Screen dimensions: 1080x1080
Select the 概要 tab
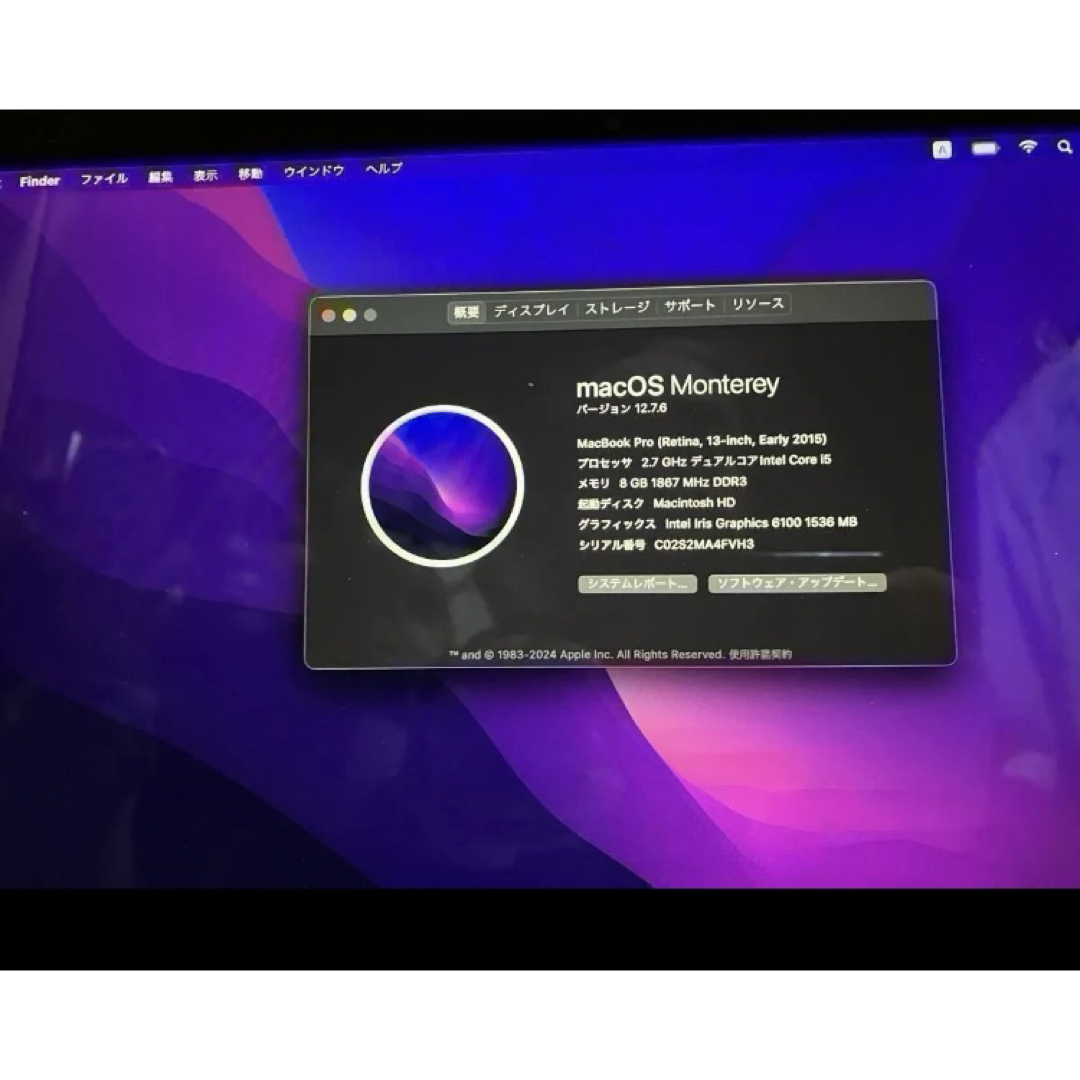tap(466, 312)
